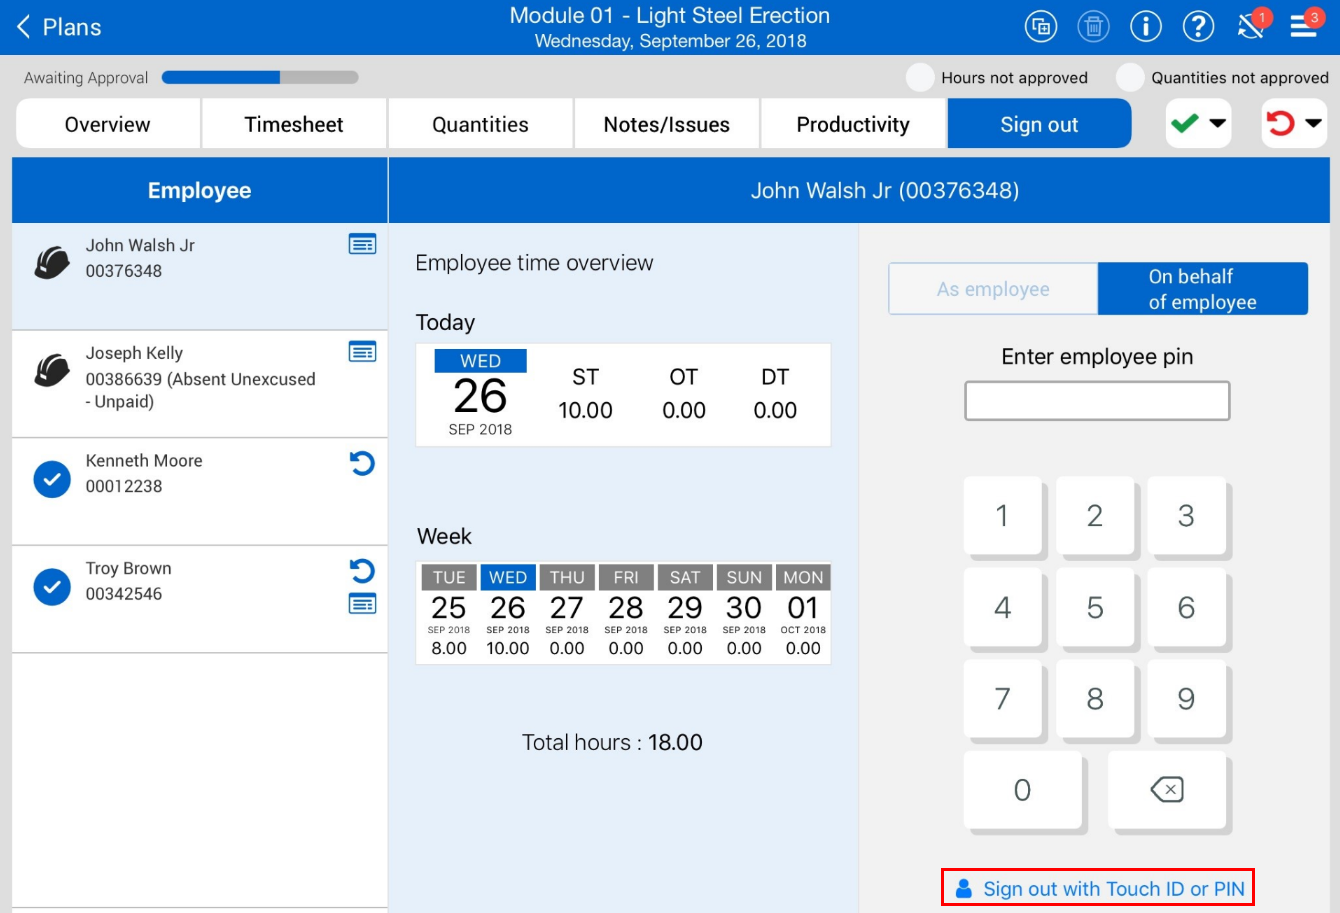Click the Awaiting Approval progress bar
The image size is (1340, 913).
(260, 78)
